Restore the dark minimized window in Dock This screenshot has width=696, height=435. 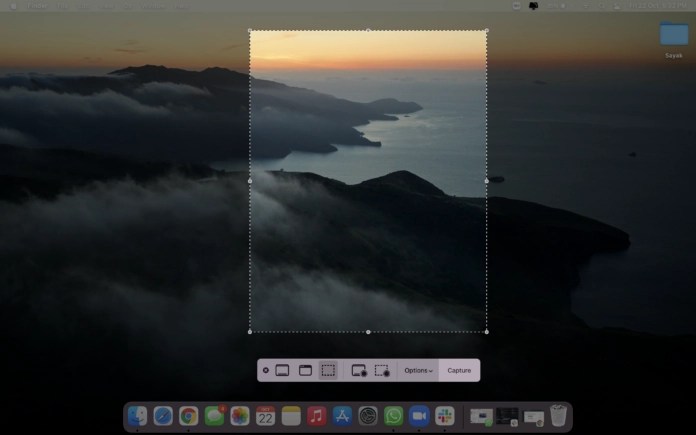click(507, 417)
